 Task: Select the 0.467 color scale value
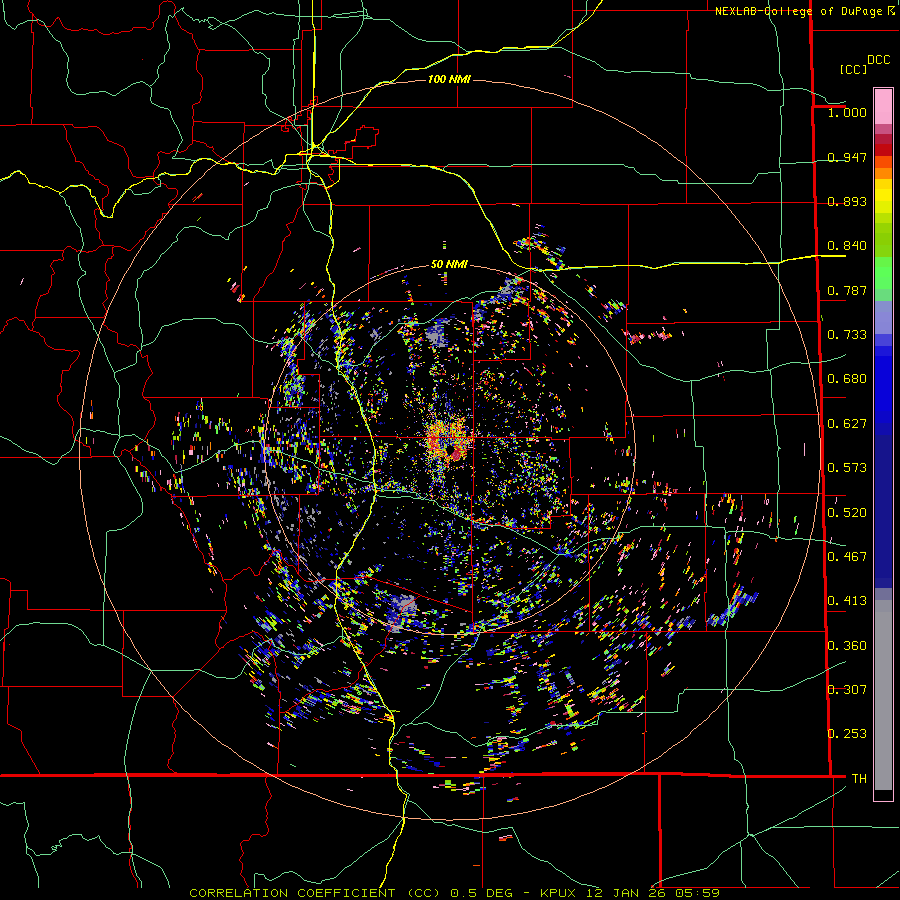(847, 557)
